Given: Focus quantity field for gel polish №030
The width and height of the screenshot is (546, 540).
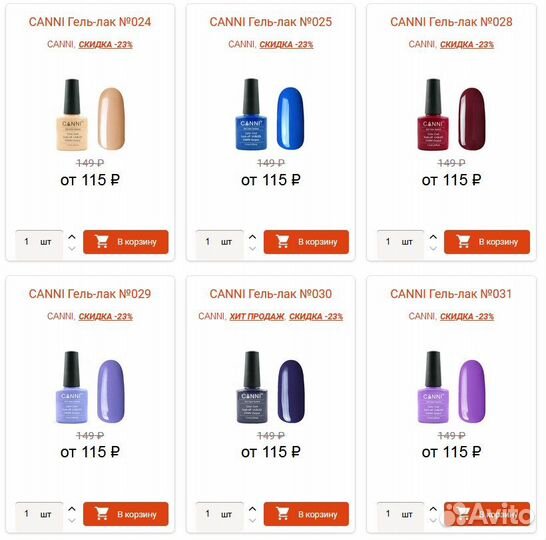Looking at the screenshot, I should point(220,514).
